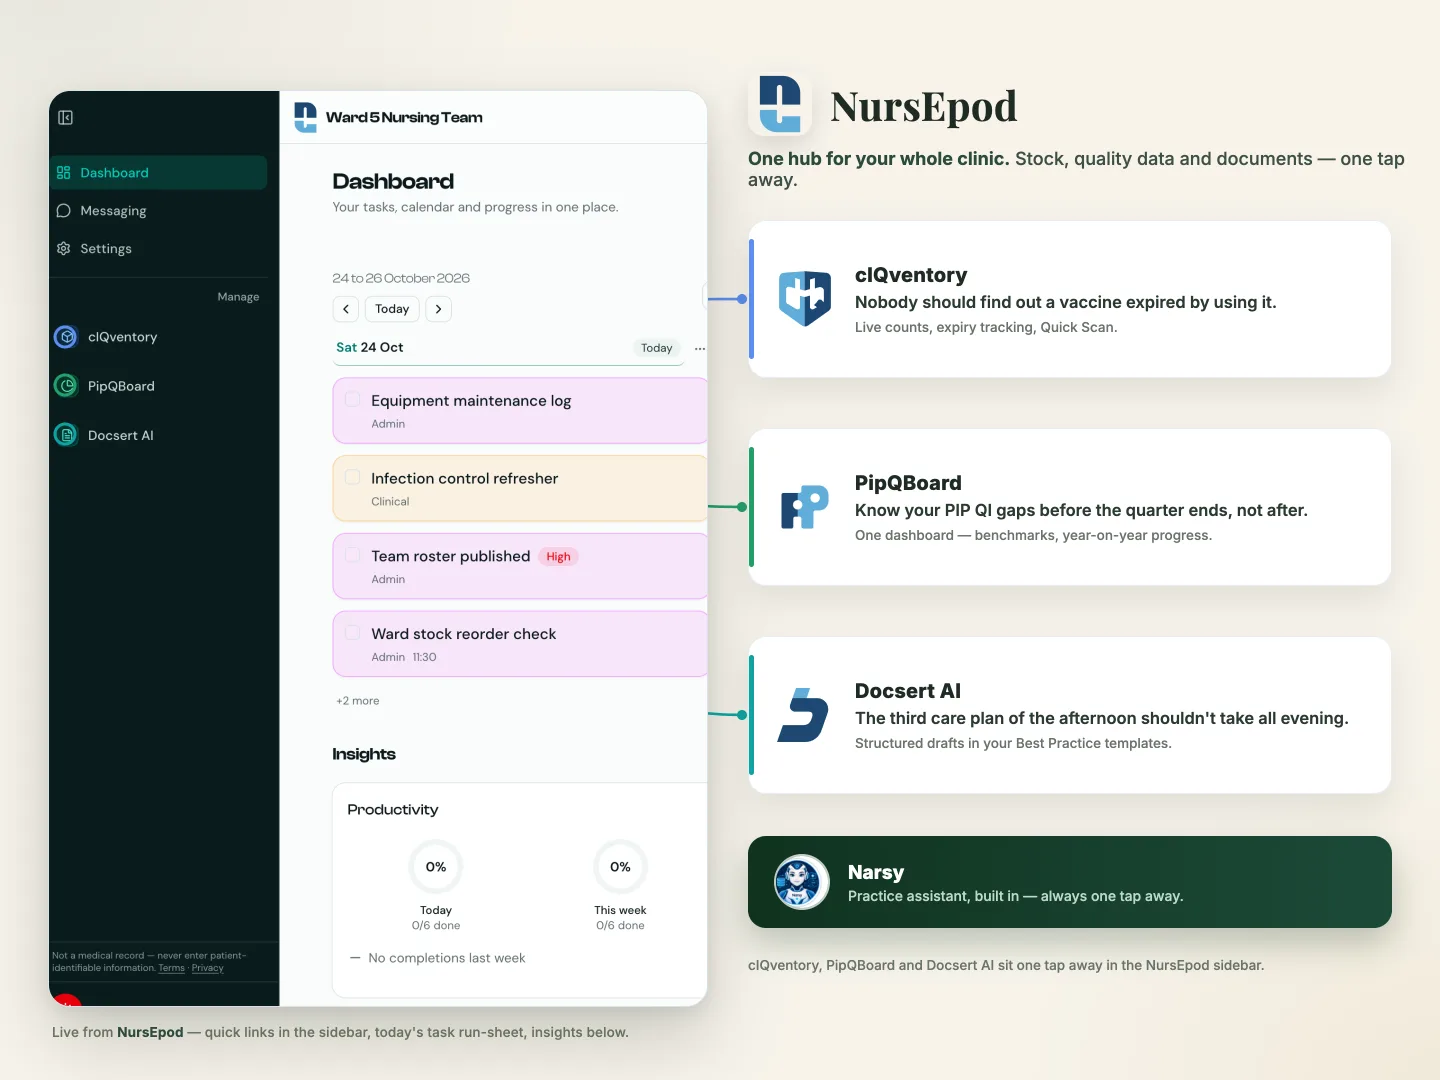Open Dashboard in the sidebar
Screen dimensions: 1440x1080
point(158,173)
